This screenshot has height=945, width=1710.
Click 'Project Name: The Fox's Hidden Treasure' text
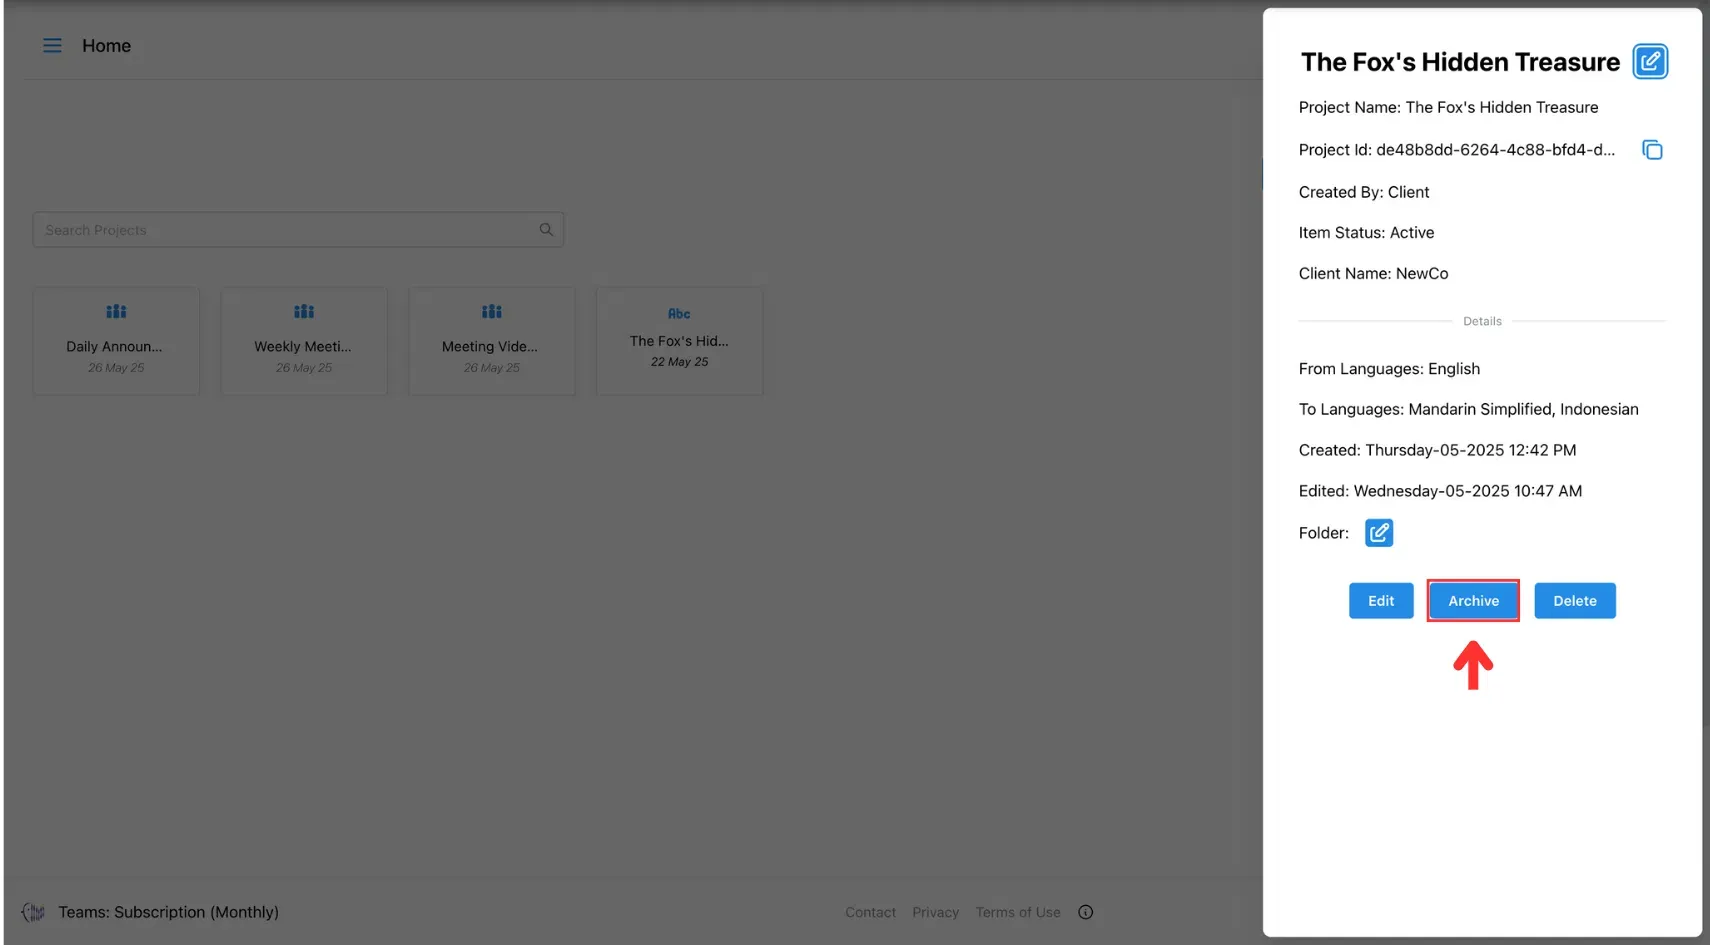[x=1448, y=108]
